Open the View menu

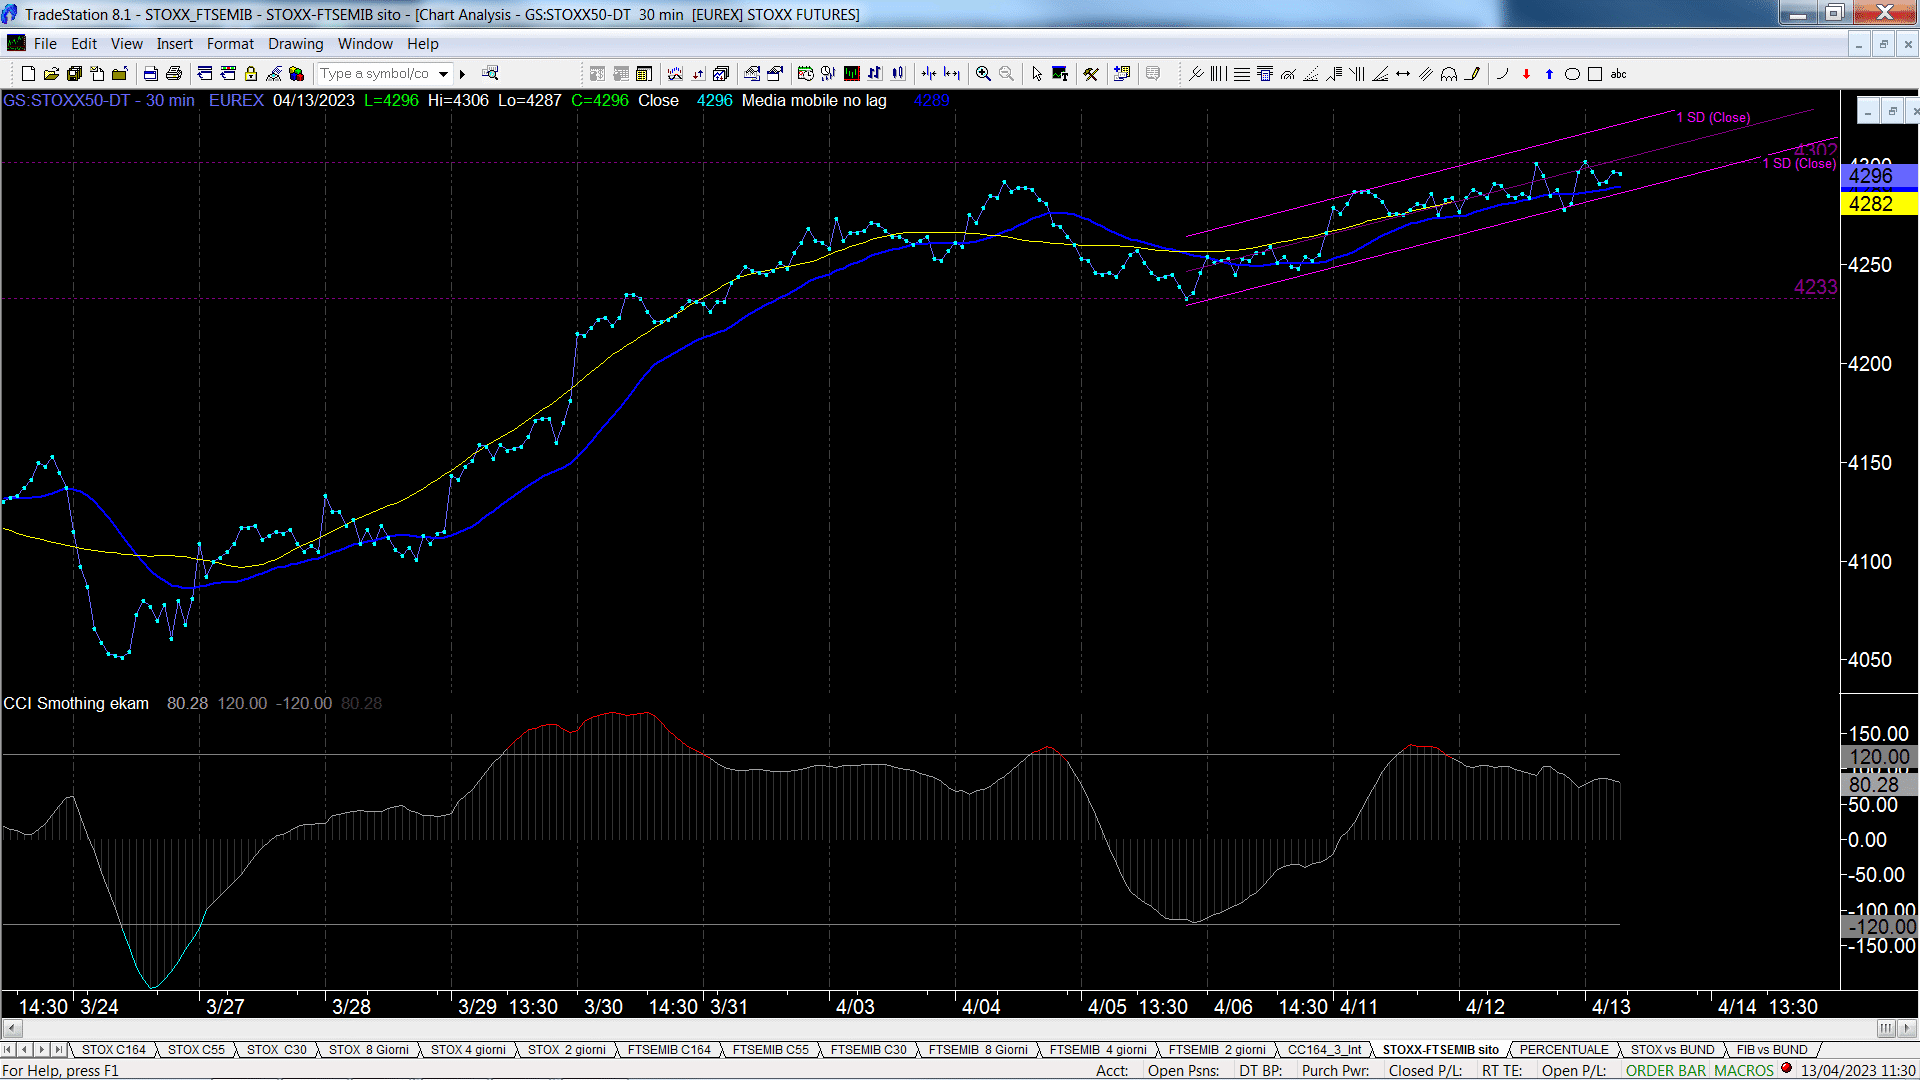(126, 43)
